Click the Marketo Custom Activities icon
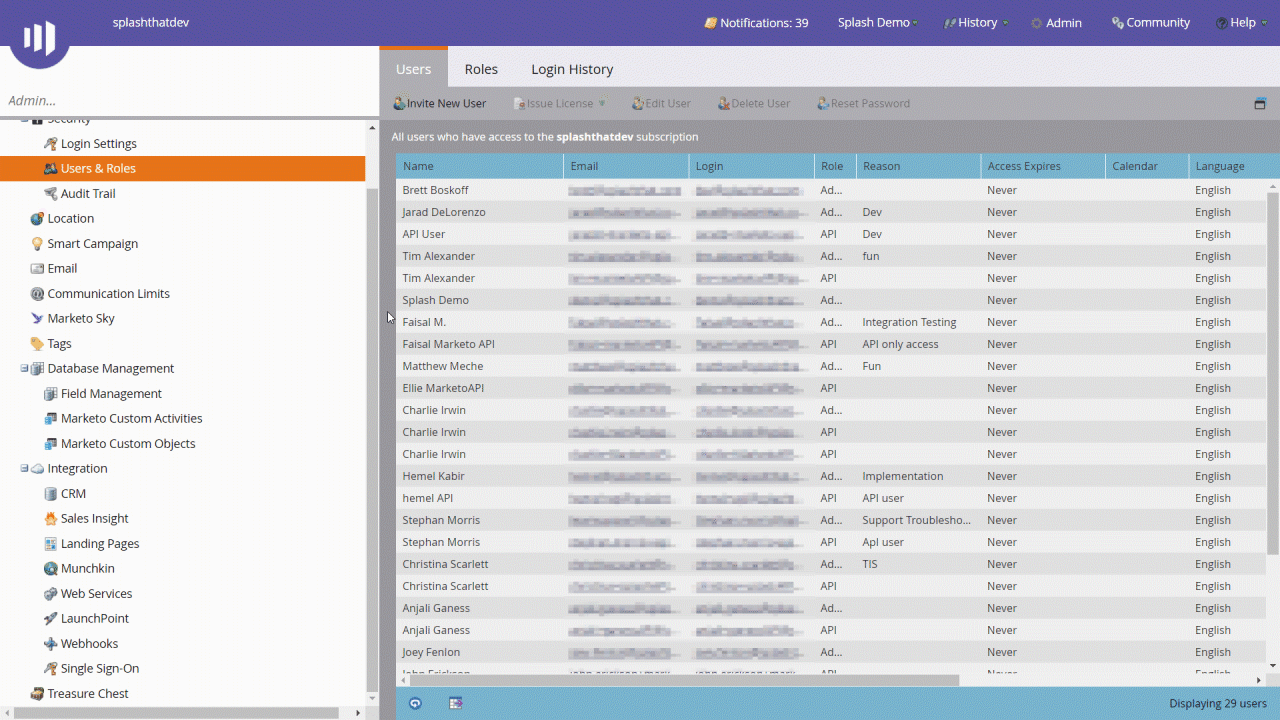 click(x=50, y=419)
